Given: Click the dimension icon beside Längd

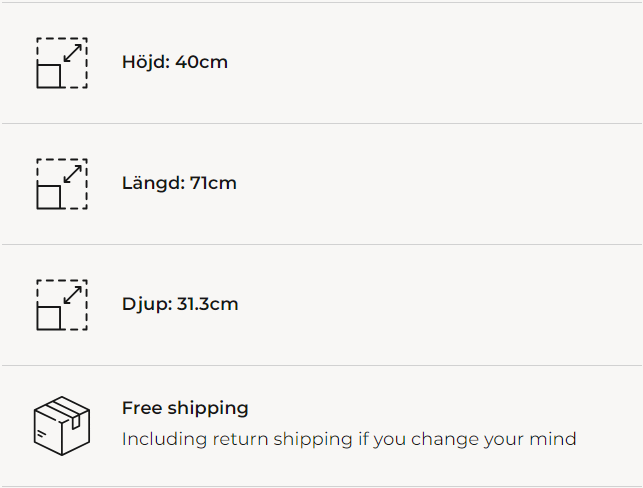Looking at the screenshot, I should tap(62, 184).
